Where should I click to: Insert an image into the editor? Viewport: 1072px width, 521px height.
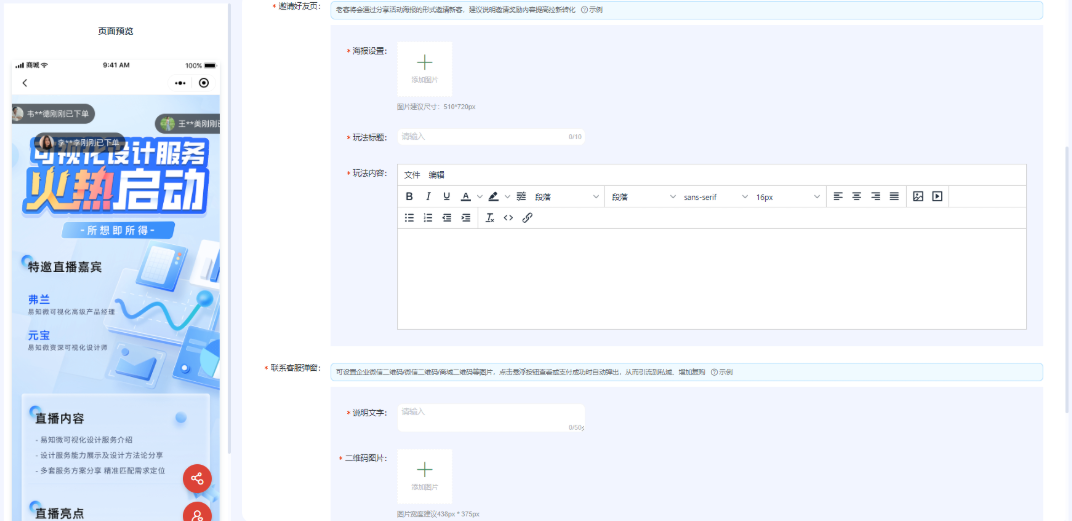(x=918, y=197)
